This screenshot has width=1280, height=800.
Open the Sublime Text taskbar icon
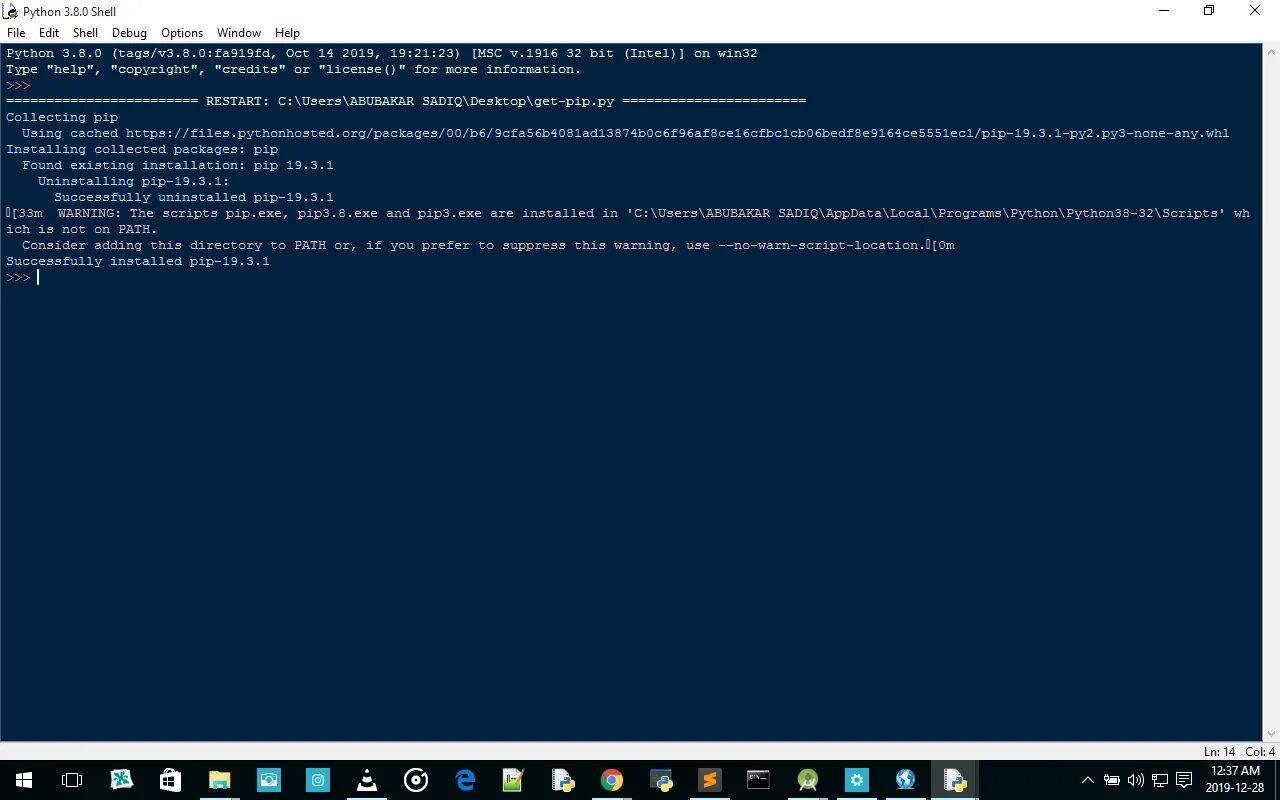710,780
